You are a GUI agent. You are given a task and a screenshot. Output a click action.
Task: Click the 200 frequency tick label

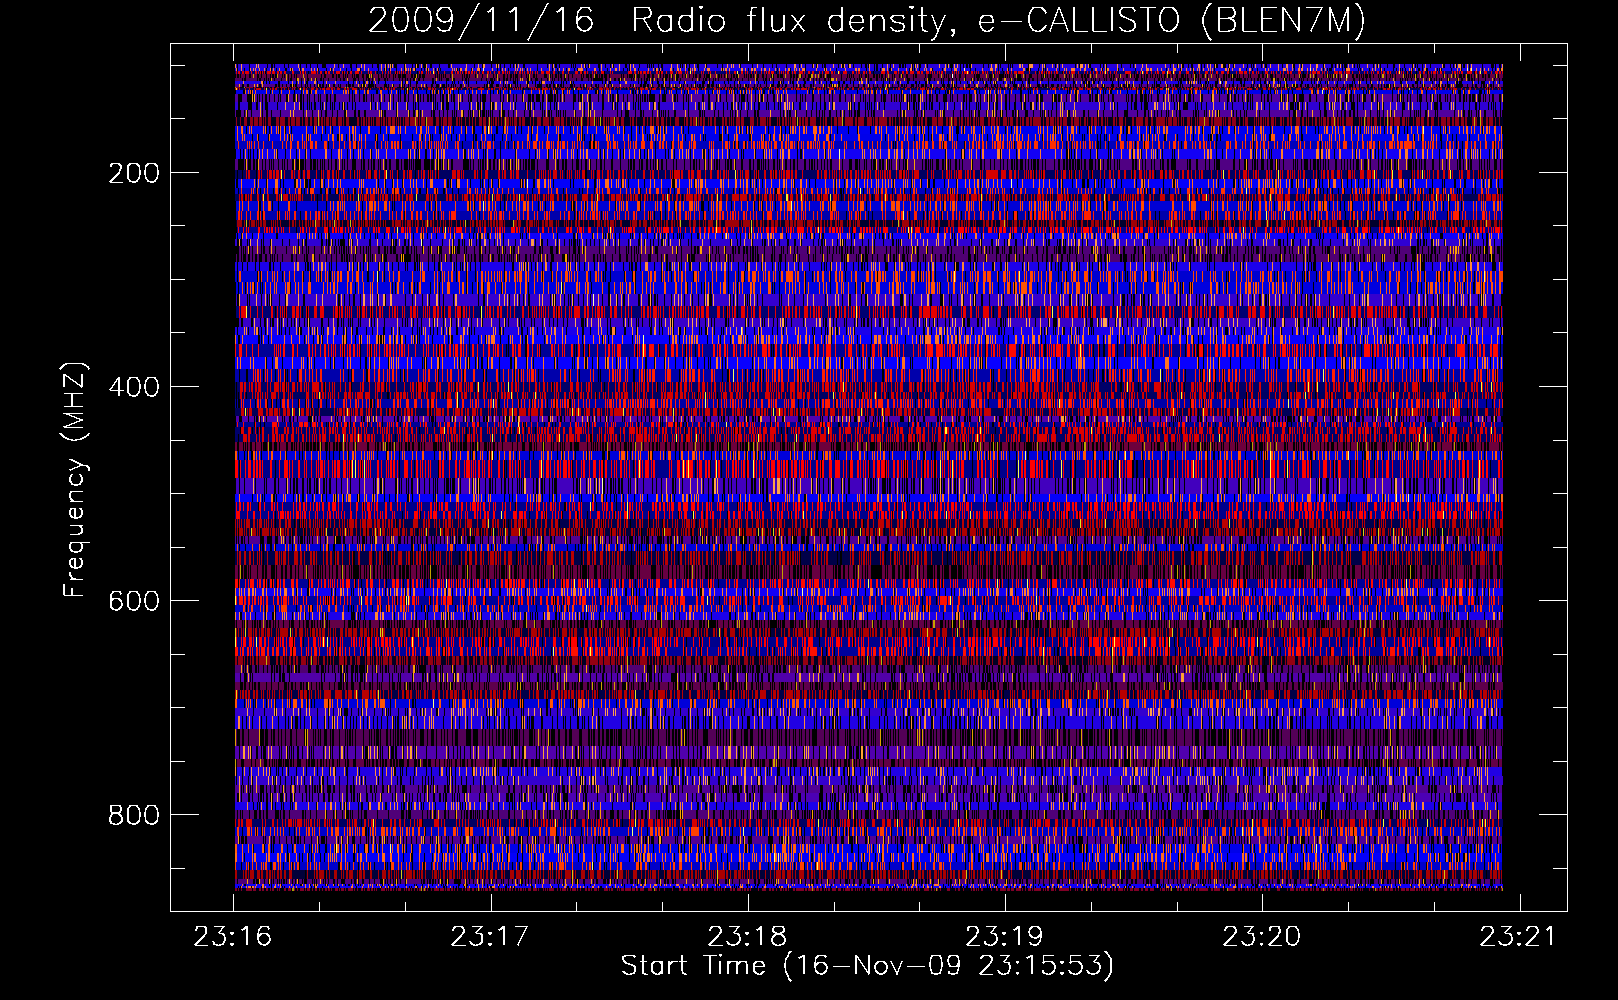point(134,173)
